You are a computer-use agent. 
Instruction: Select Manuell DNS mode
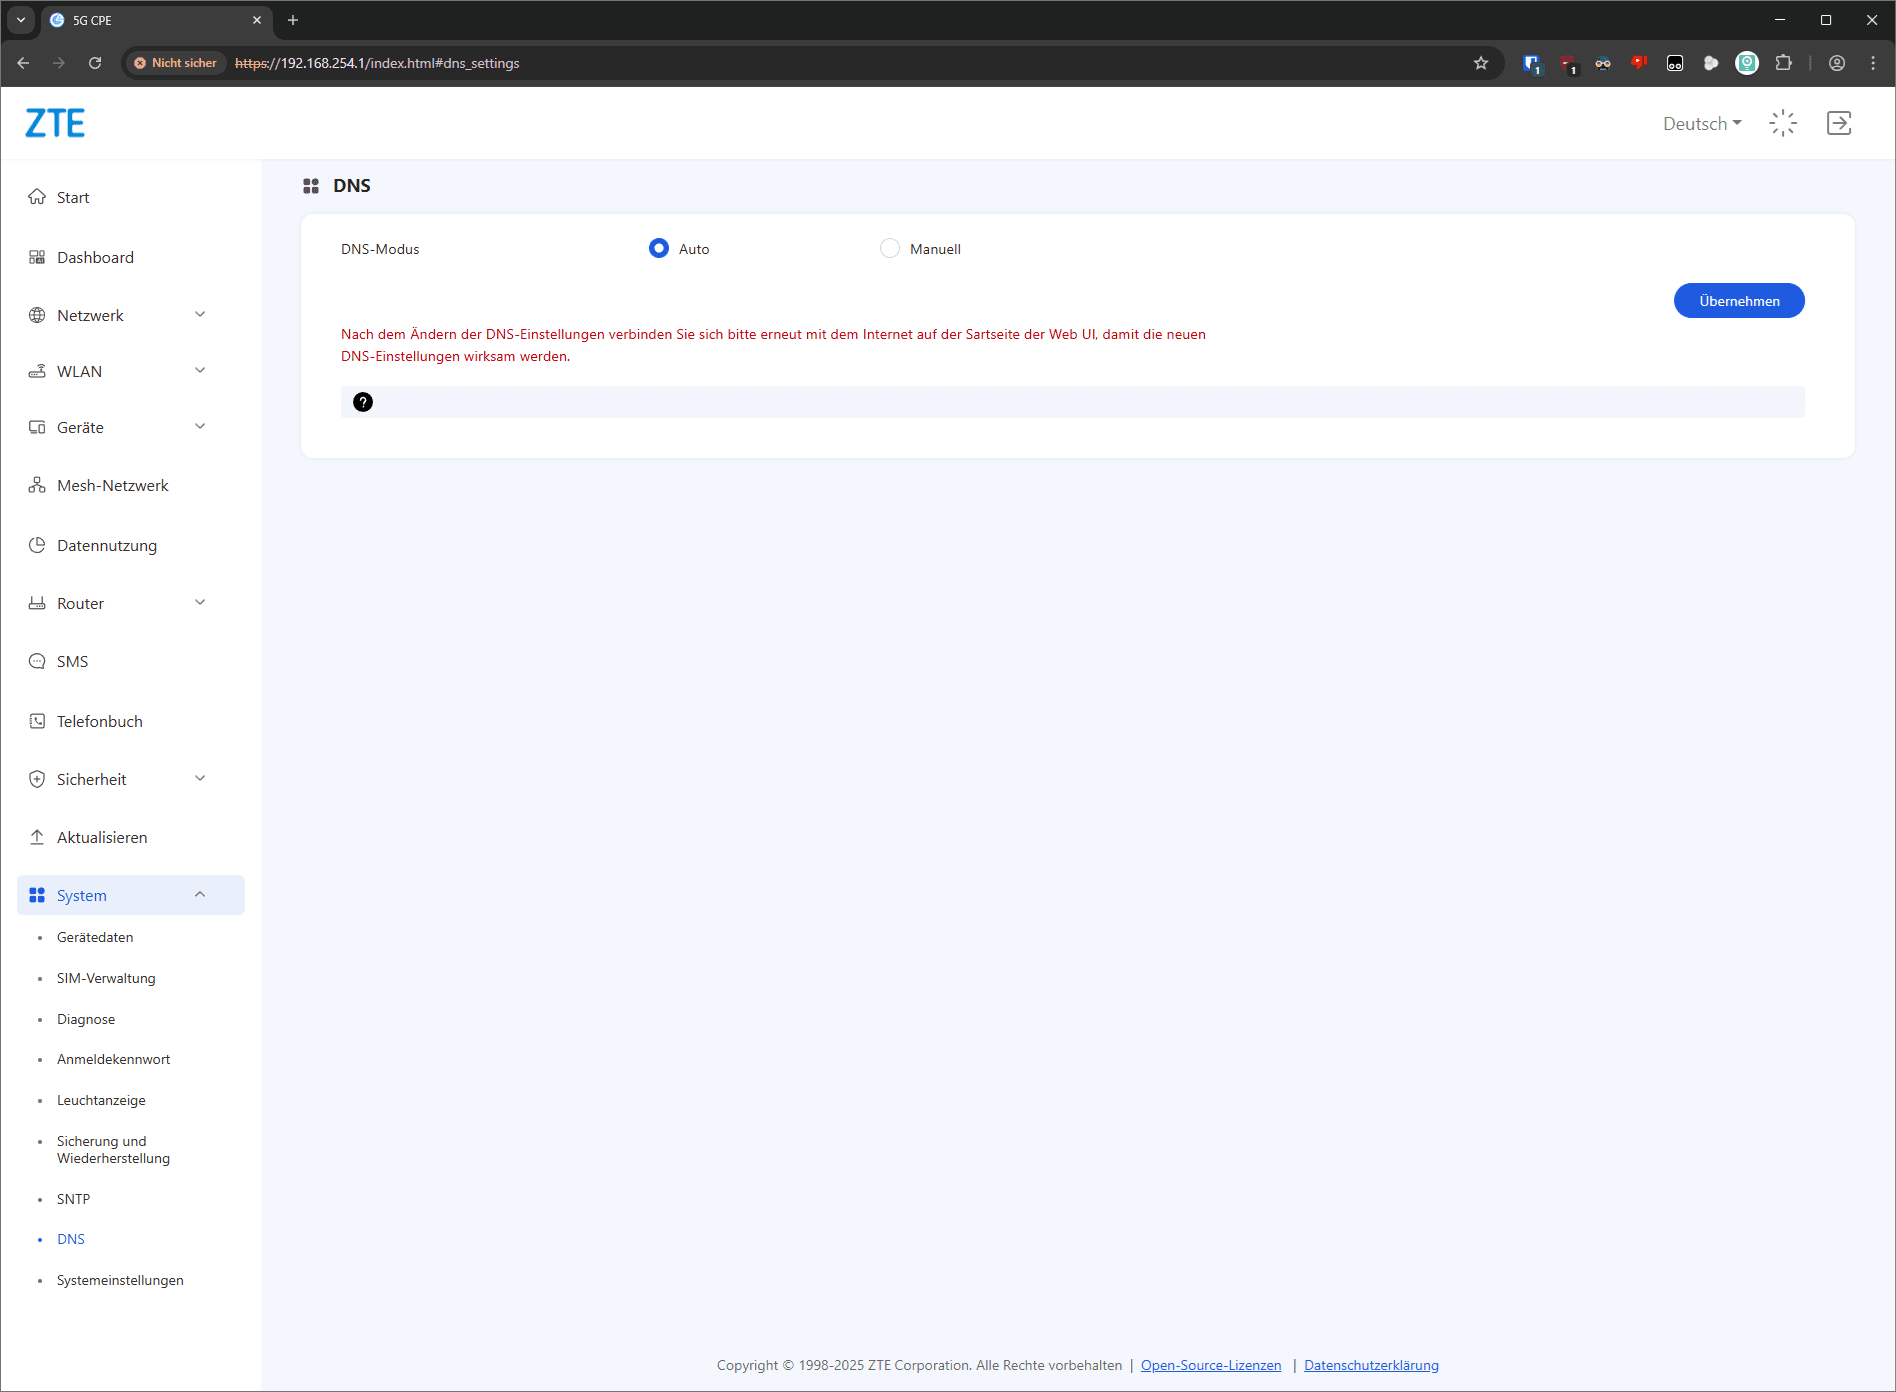[x=890, y=248]
